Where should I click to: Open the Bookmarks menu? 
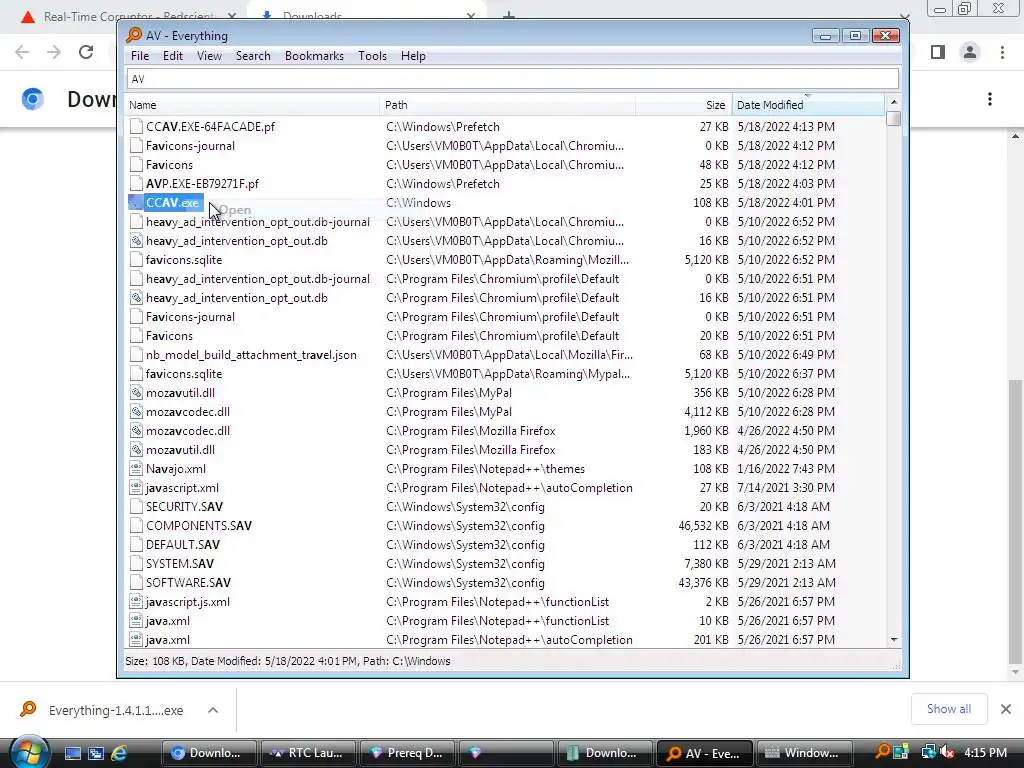click(x=314, y=56)
